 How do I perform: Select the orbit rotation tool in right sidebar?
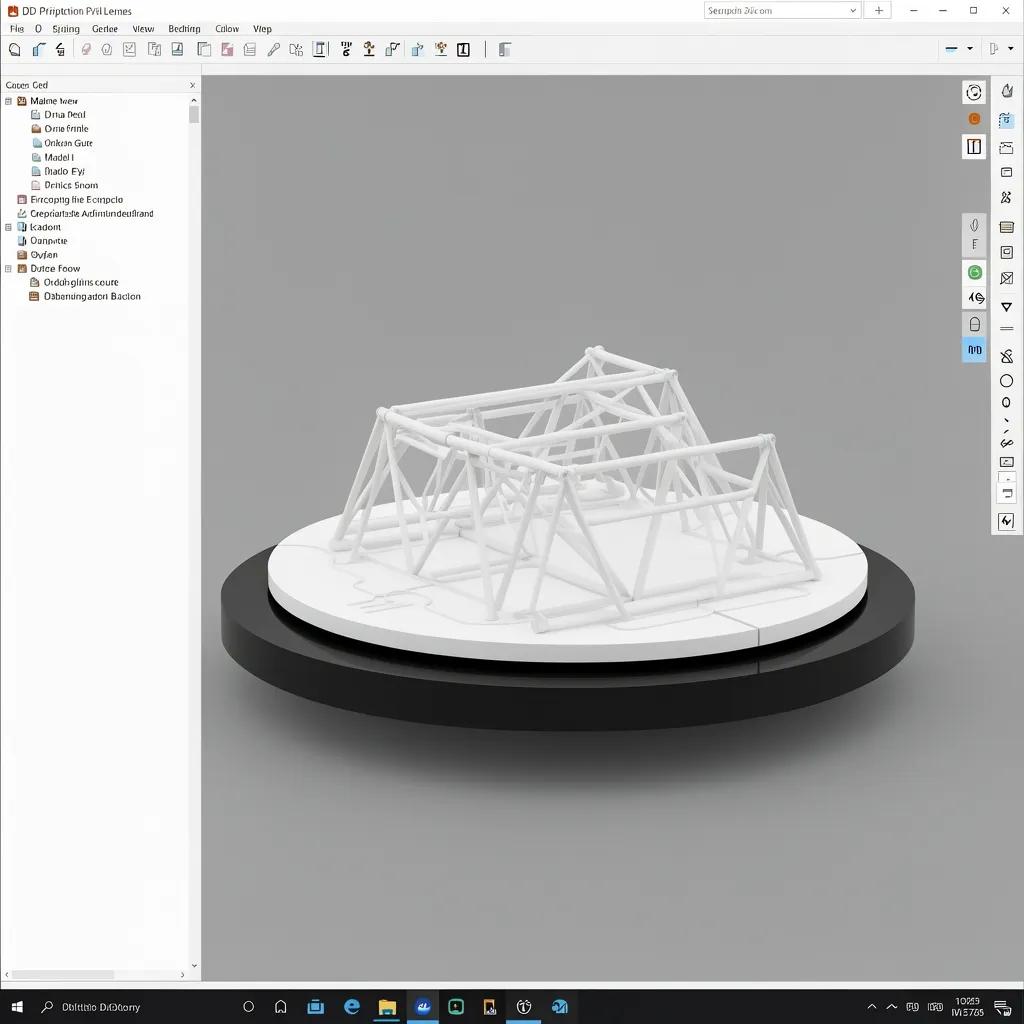tap(974, 91)
